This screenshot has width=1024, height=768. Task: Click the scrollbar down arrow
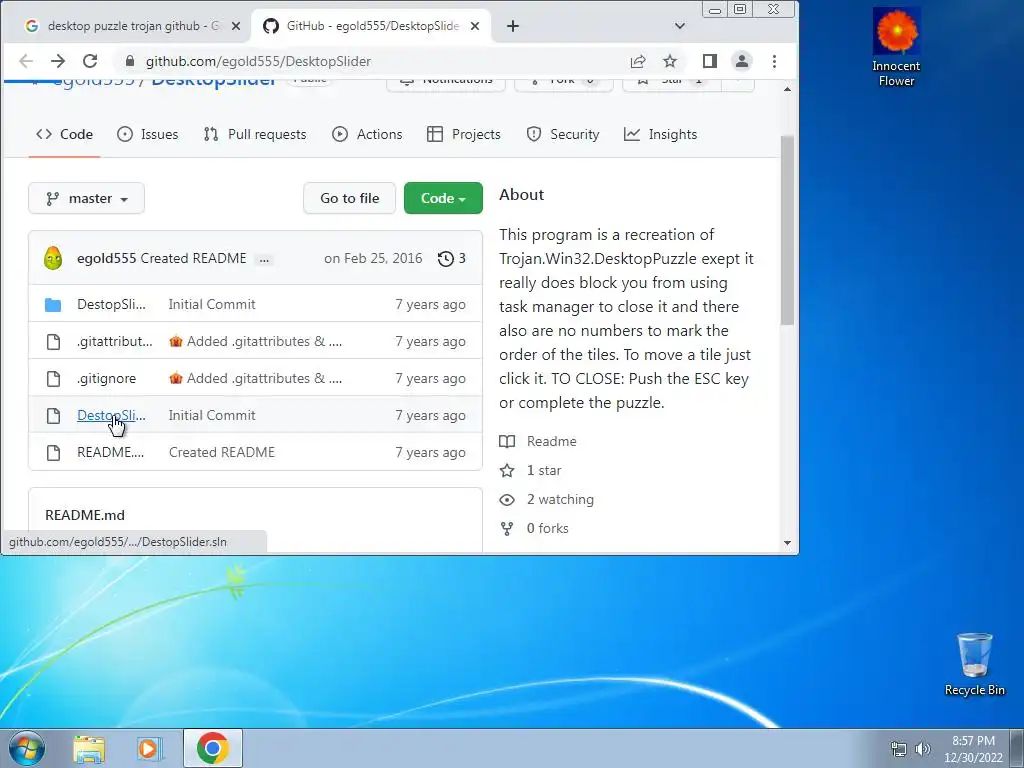click(x=787, y=543)
